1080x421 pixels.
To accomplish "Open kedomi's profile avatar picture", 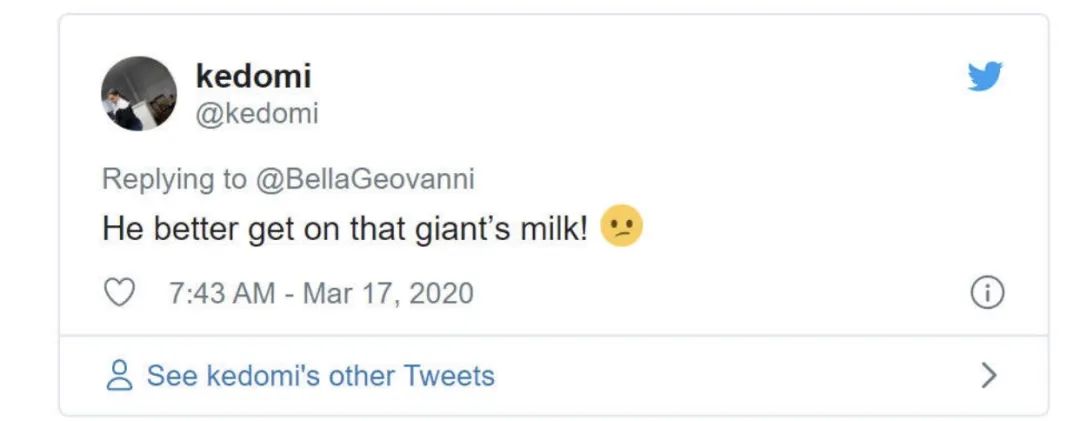I will (138, 93).
